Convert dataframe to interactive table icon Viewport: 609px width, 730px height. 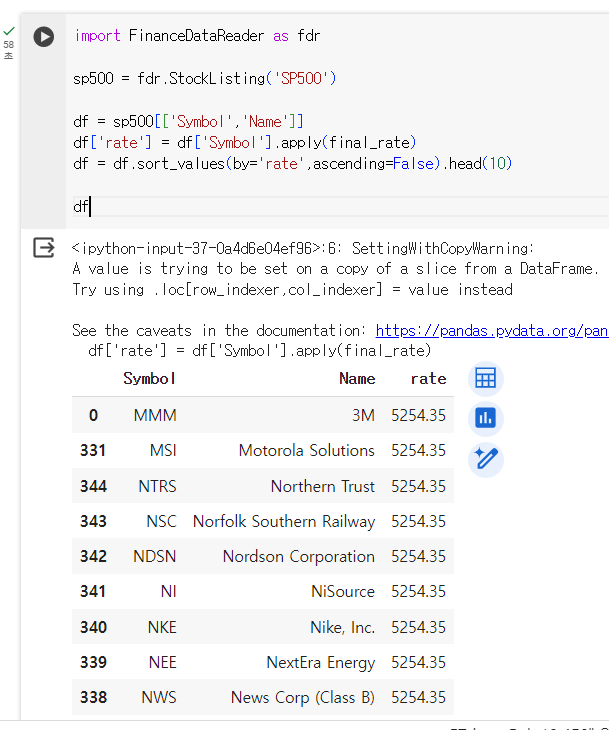click(486, 378)
